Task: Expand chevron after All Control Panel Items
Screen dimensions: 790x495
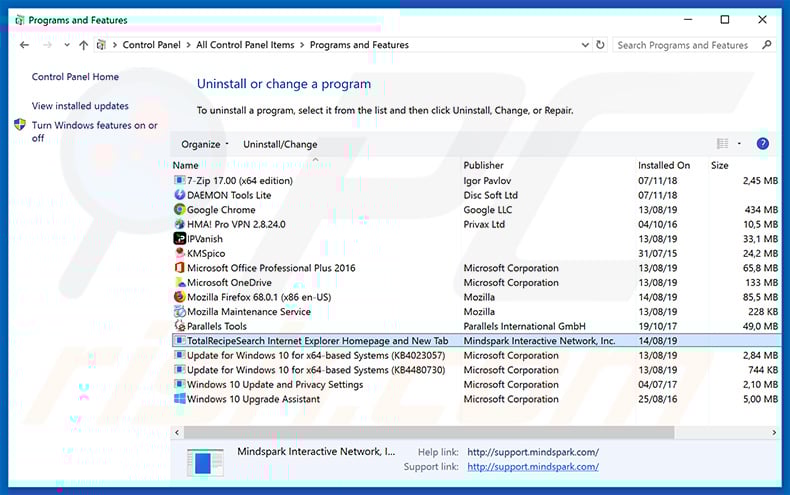Action: click(302, 45)
